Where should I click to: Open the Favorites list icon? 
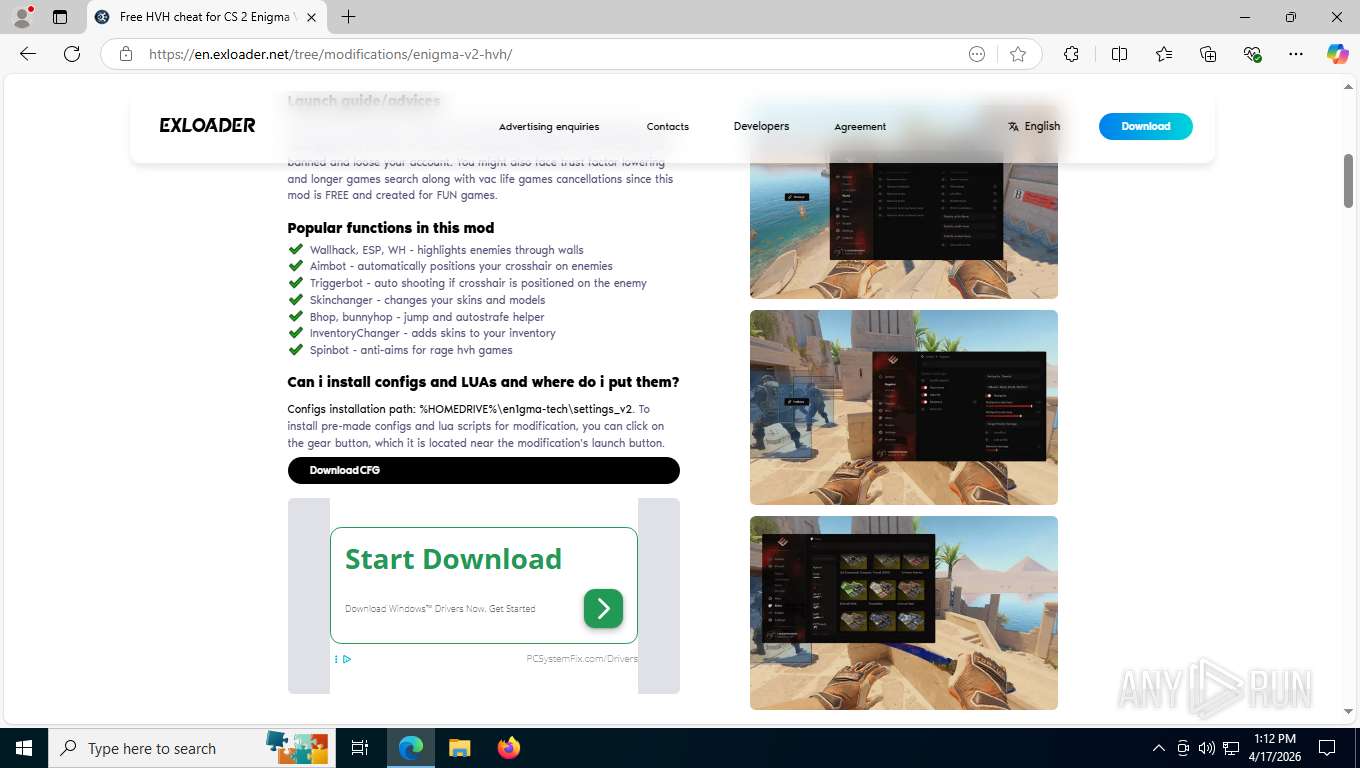click(1164, 54)
